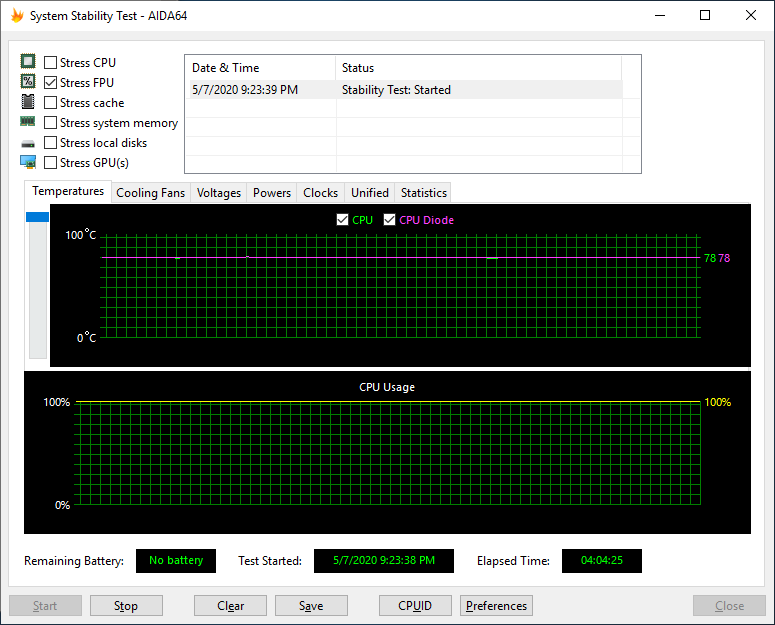
Task: Click the Save button
Action: tap(311, 606)
